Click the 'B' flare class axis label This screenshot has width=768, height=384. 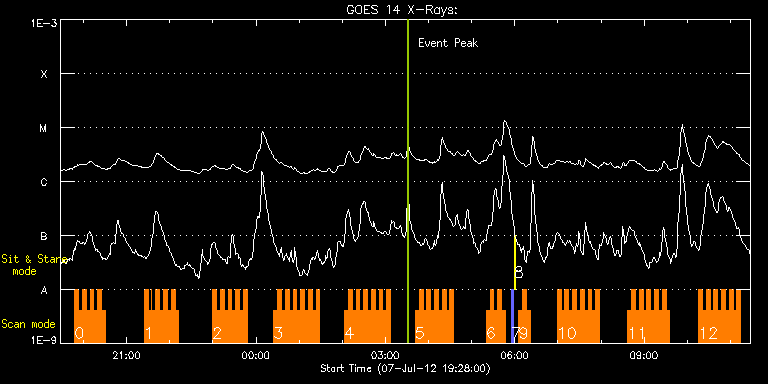point(44,236)
